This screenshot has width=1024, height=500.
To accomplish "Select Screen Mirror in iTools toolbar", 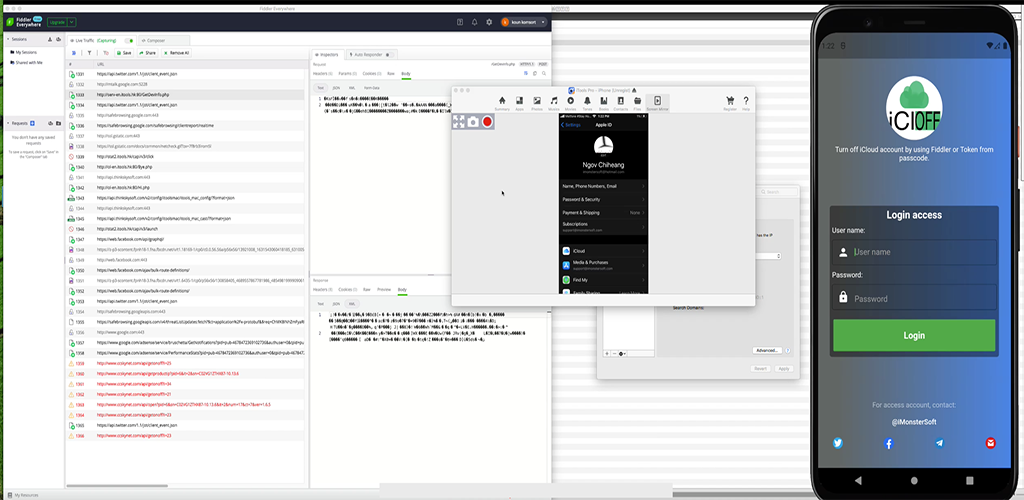I will tap(657, 103).
